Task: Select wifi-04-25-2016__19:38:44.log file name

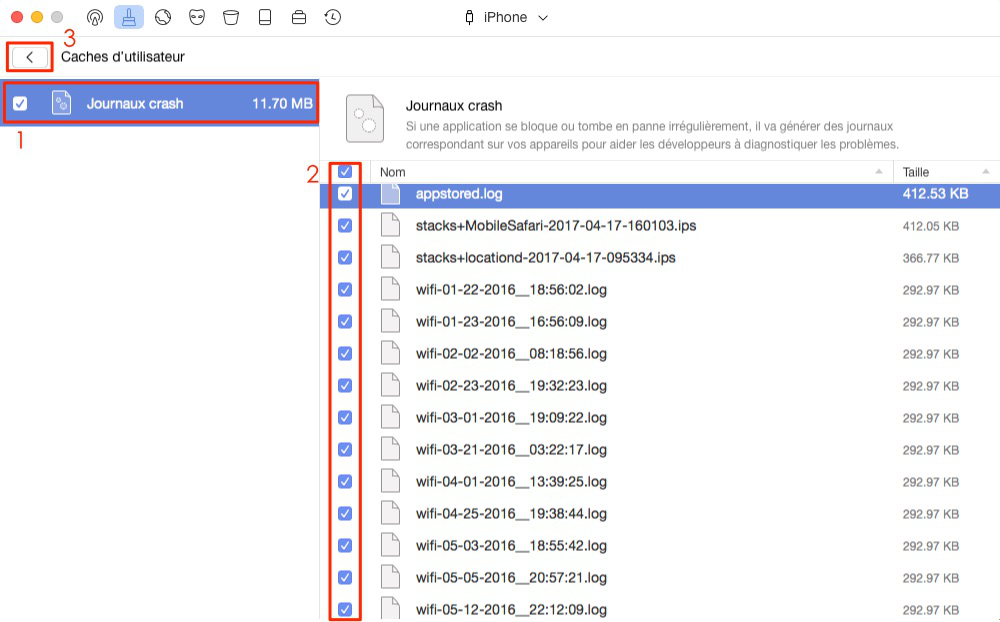Action: (511, 513)
